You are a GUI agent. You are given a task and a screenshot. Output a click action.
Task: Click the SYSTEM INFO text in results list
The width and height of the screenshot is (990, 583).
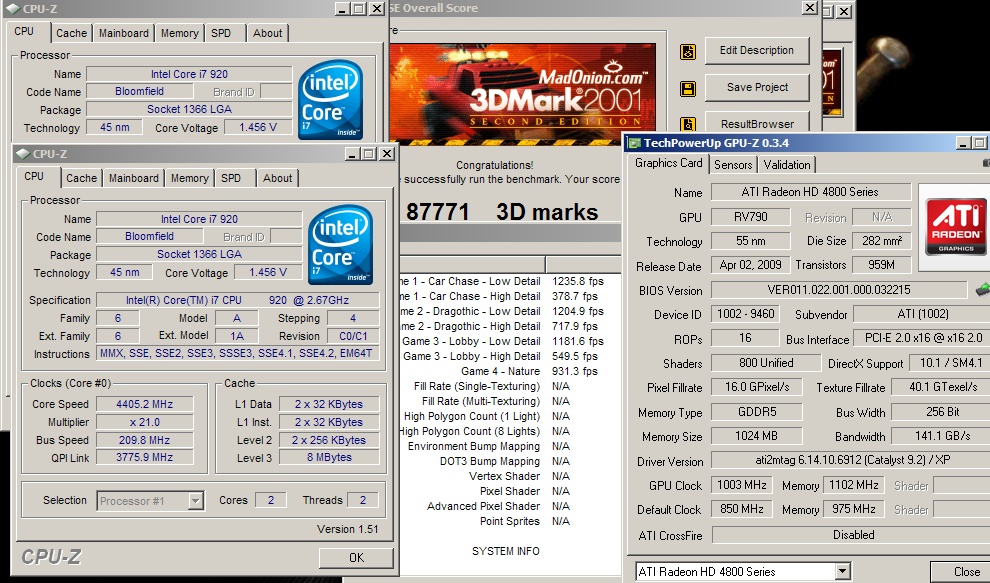(x=506, y=551)
